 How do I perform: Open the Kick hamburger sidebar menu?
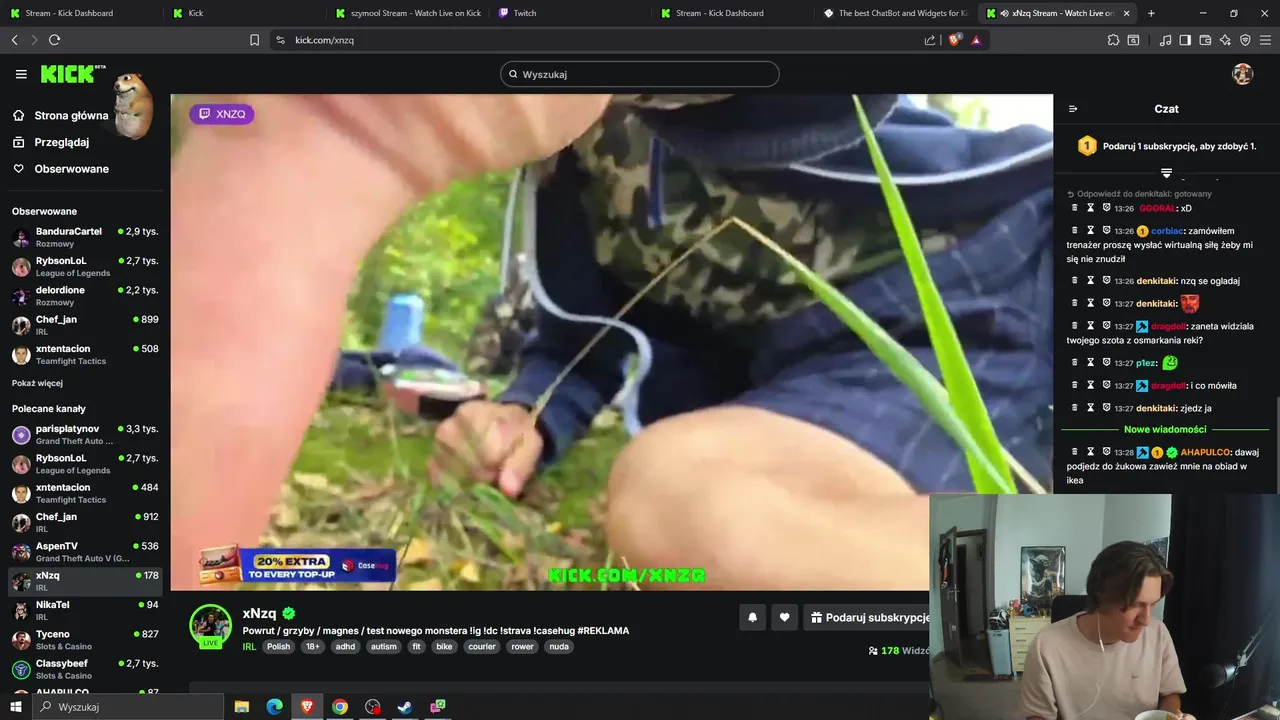(x=21, y=74)
